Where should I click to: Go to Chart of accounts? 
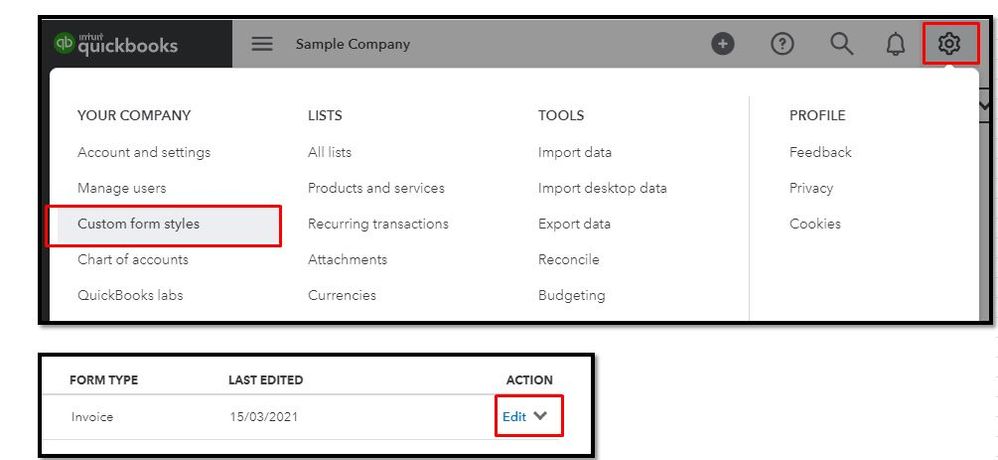click(x=133, y=260)
